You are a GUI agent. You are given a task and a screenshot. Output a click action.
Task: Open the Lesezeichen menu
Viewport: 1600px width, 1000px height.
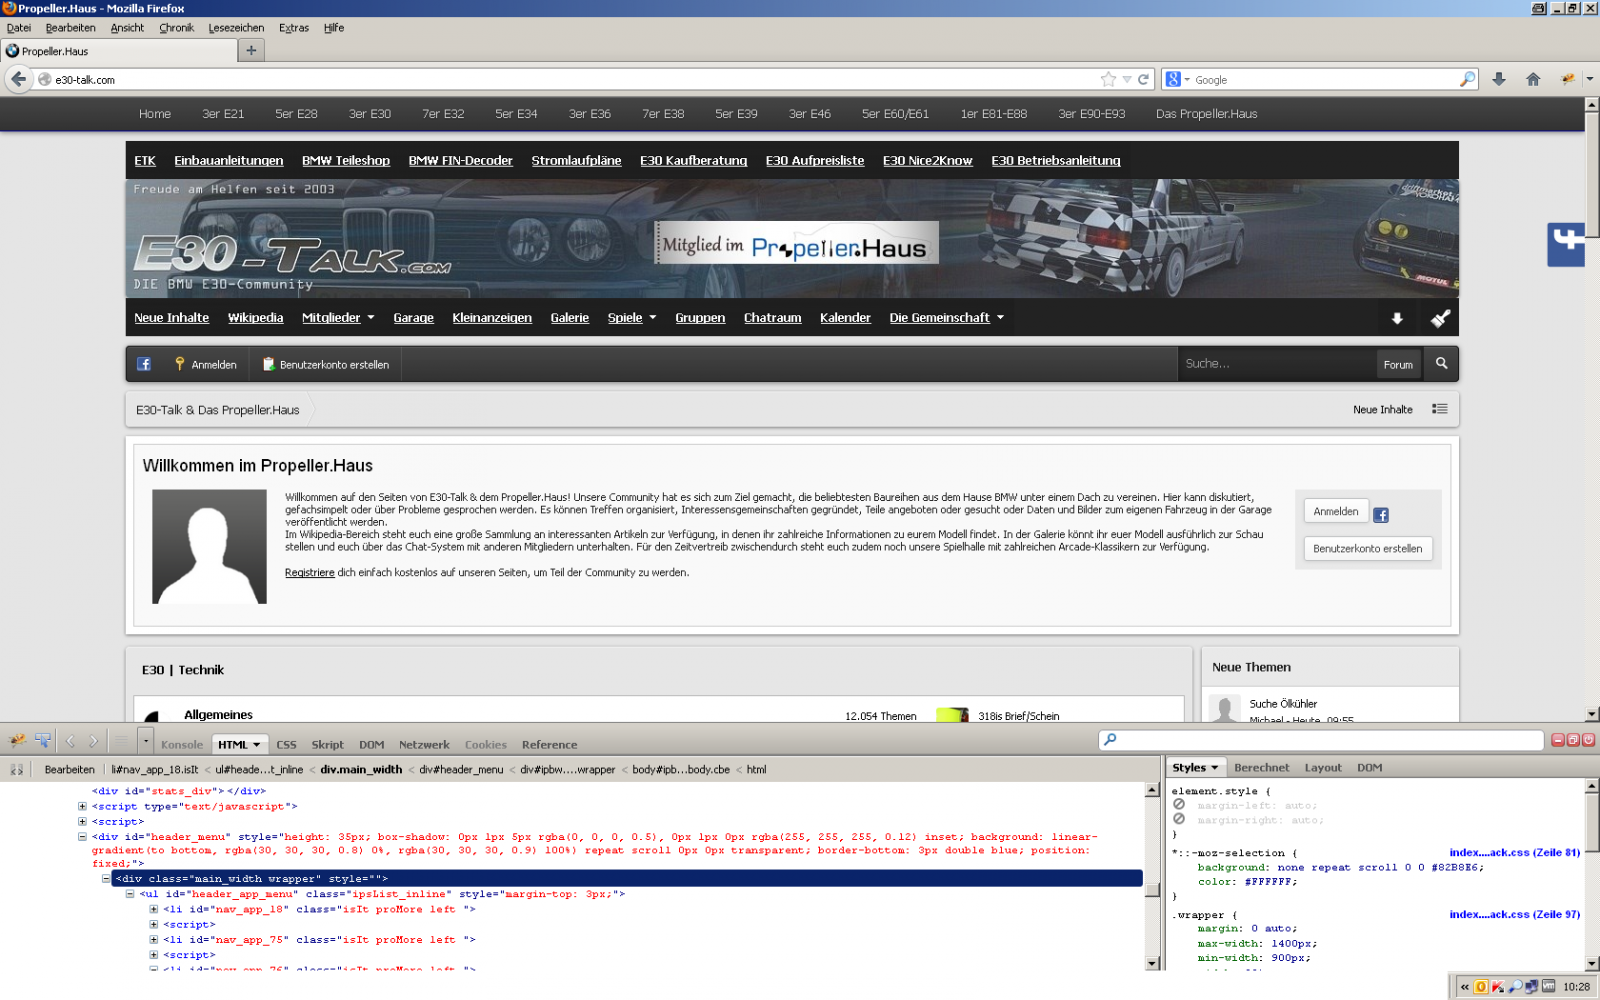tap(236, 28)
